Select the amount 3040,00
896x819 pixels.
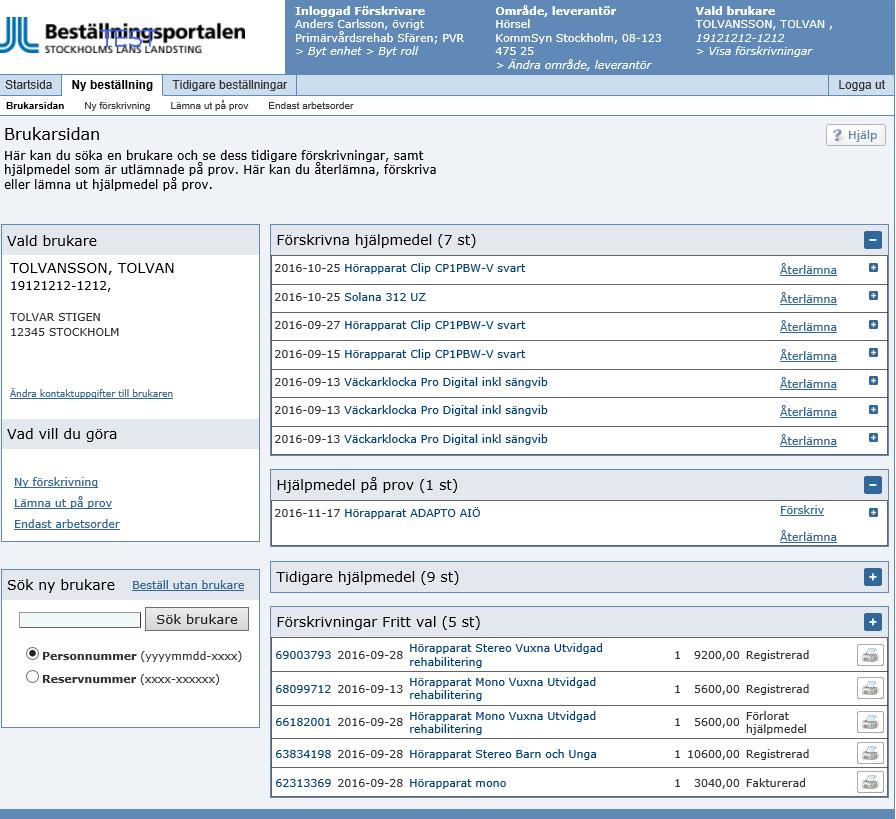pos(717,784)
